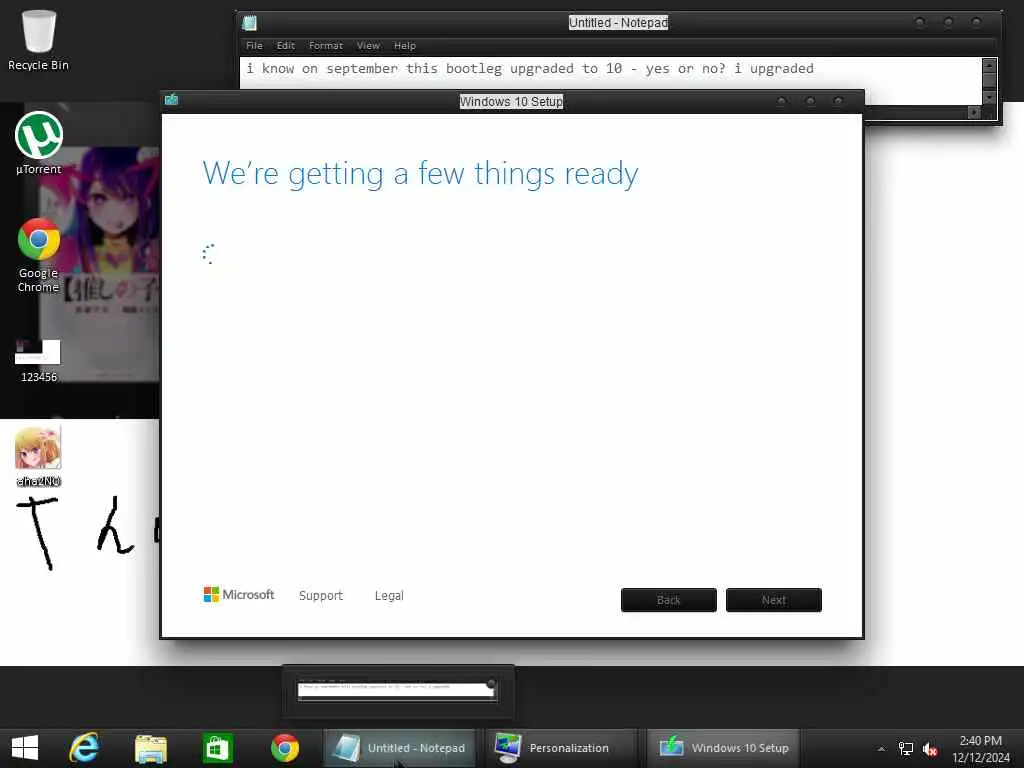Select the 123456 desktop file
Screen dimensions: 1024x768
[38, 360]
